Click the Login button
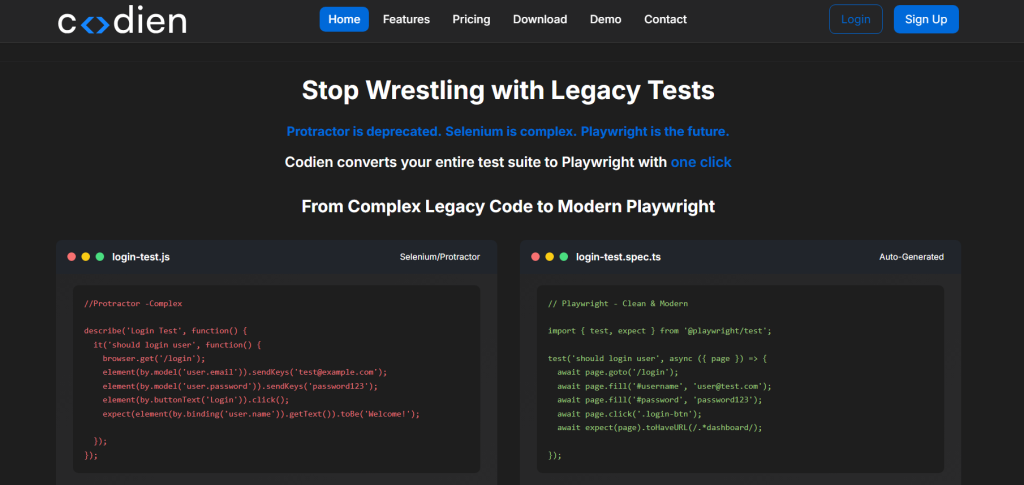1024x485 pixels. (x=856, y=19)
